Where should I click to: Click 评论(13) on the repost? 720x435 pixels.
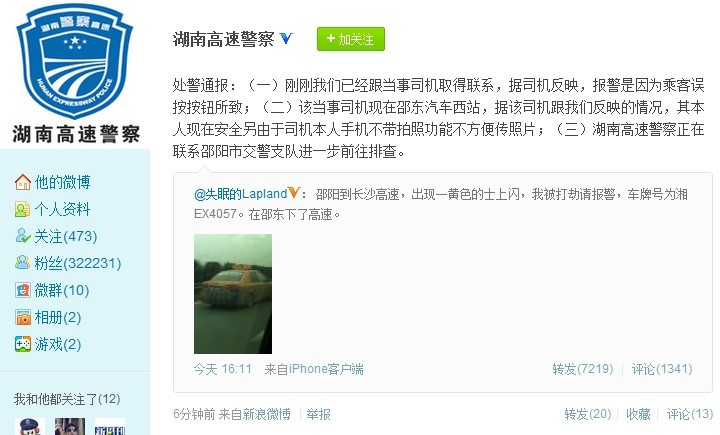tap(690, 414)
